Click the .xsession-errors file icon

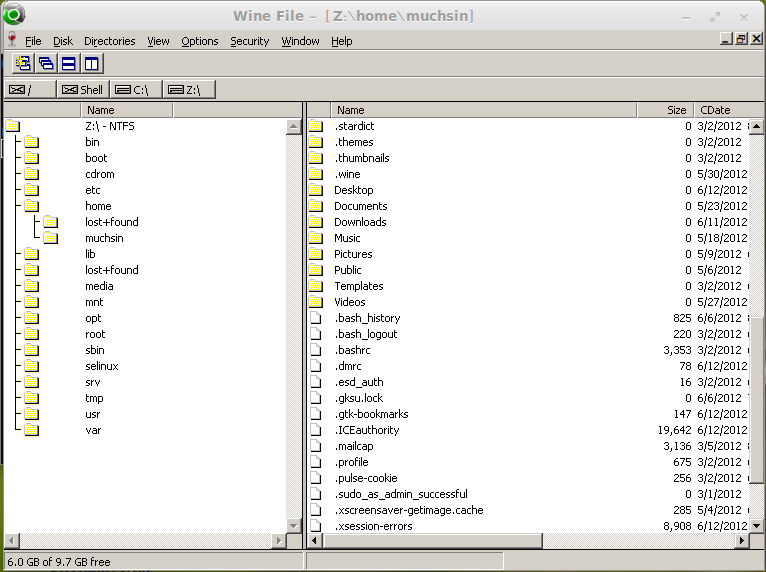coord(316,526)
